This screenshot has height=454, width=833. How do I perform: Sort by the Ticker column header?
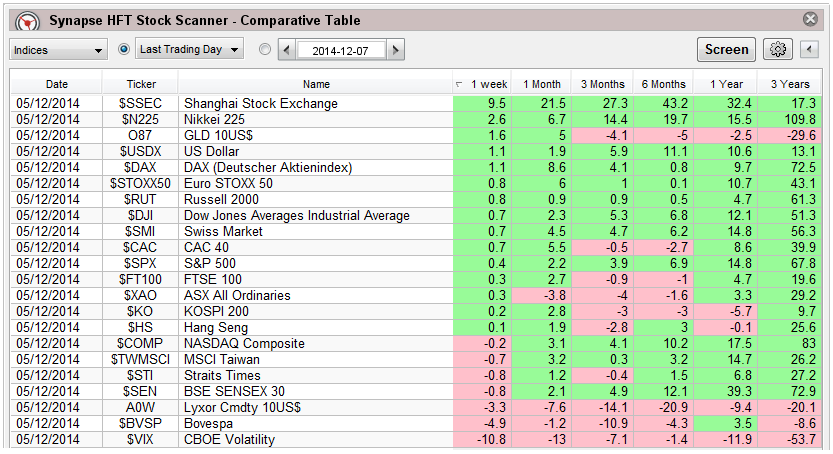coord(142,84)
